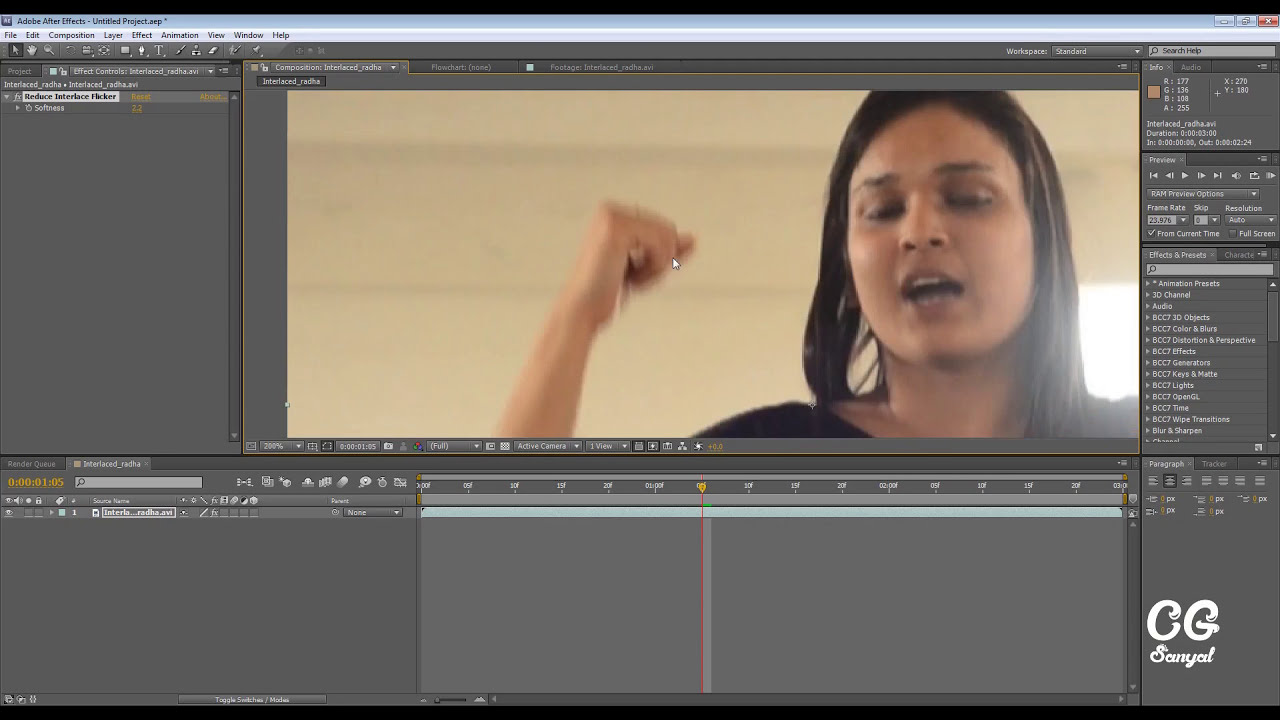The width and height of the screenshot is (1280, 720).
Task: Switch to the Render Queue tab
Action: pos(32,464)
